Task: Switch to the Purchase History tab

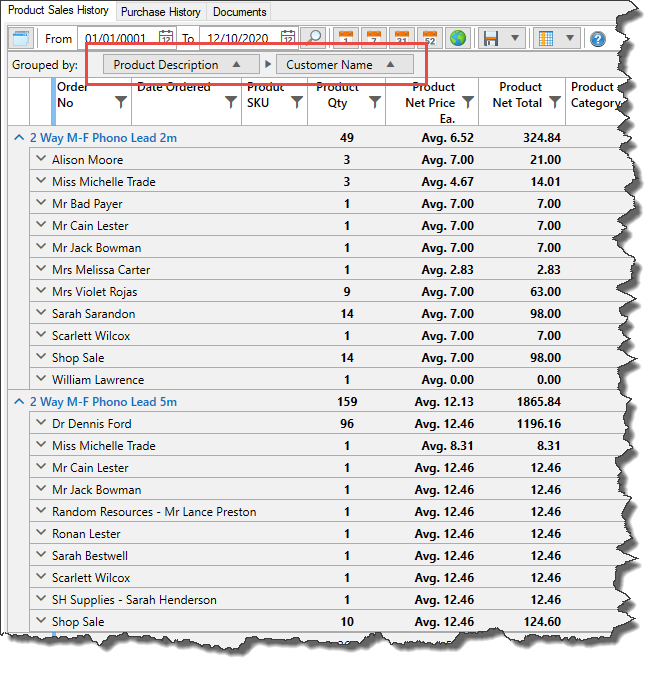Action: pos(160,12)
